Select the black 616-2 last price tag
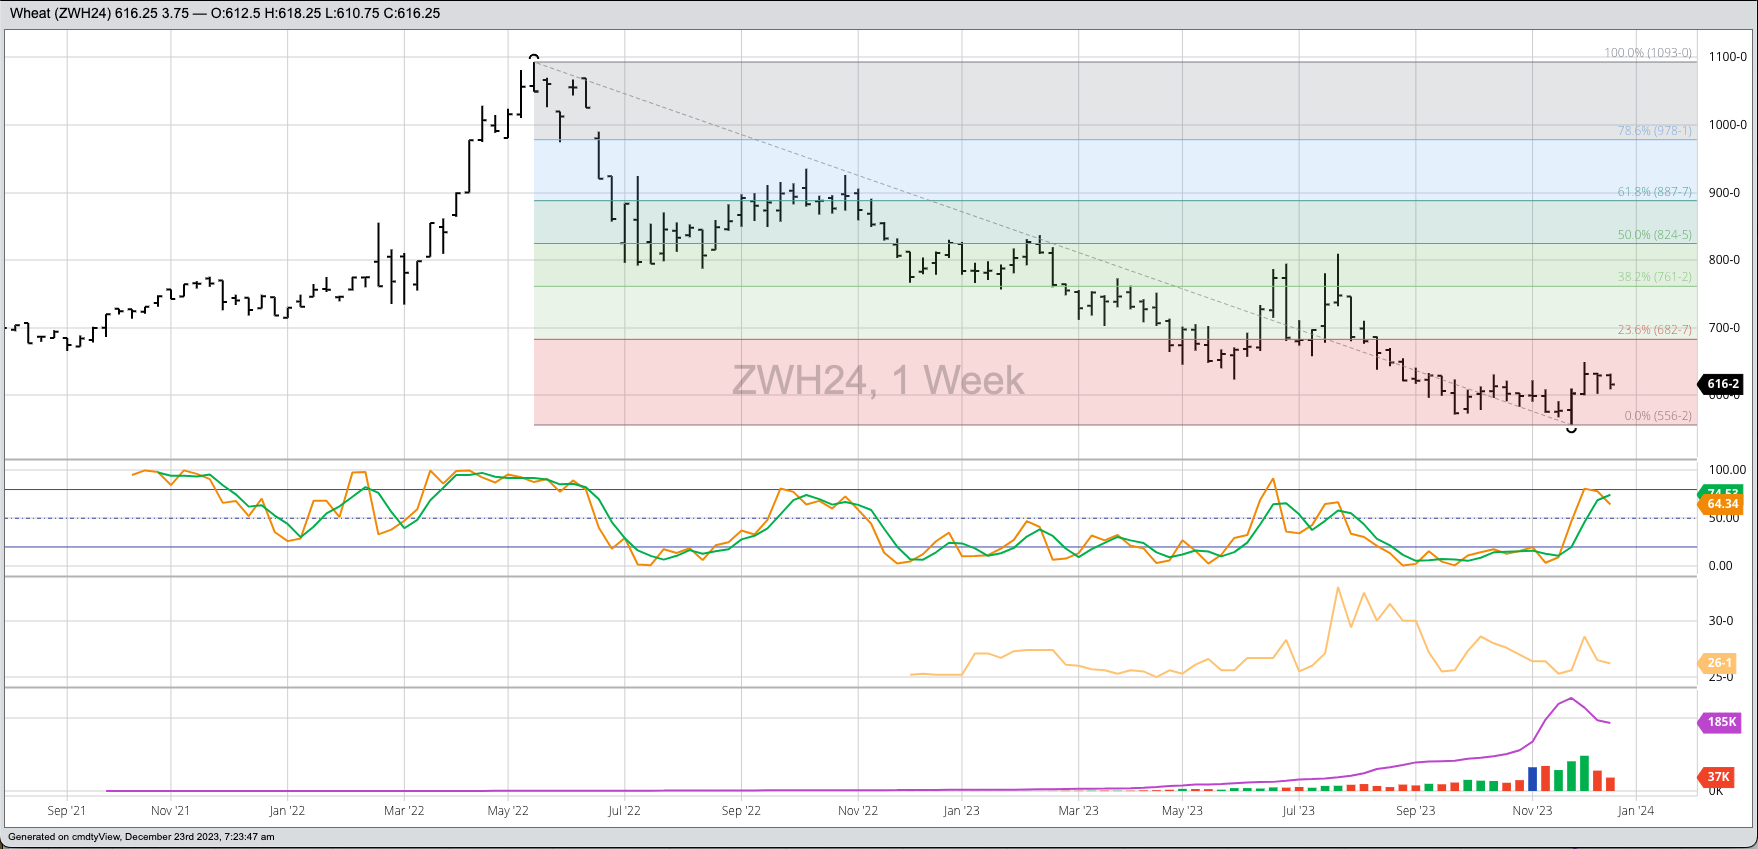 click(1722, 384)
